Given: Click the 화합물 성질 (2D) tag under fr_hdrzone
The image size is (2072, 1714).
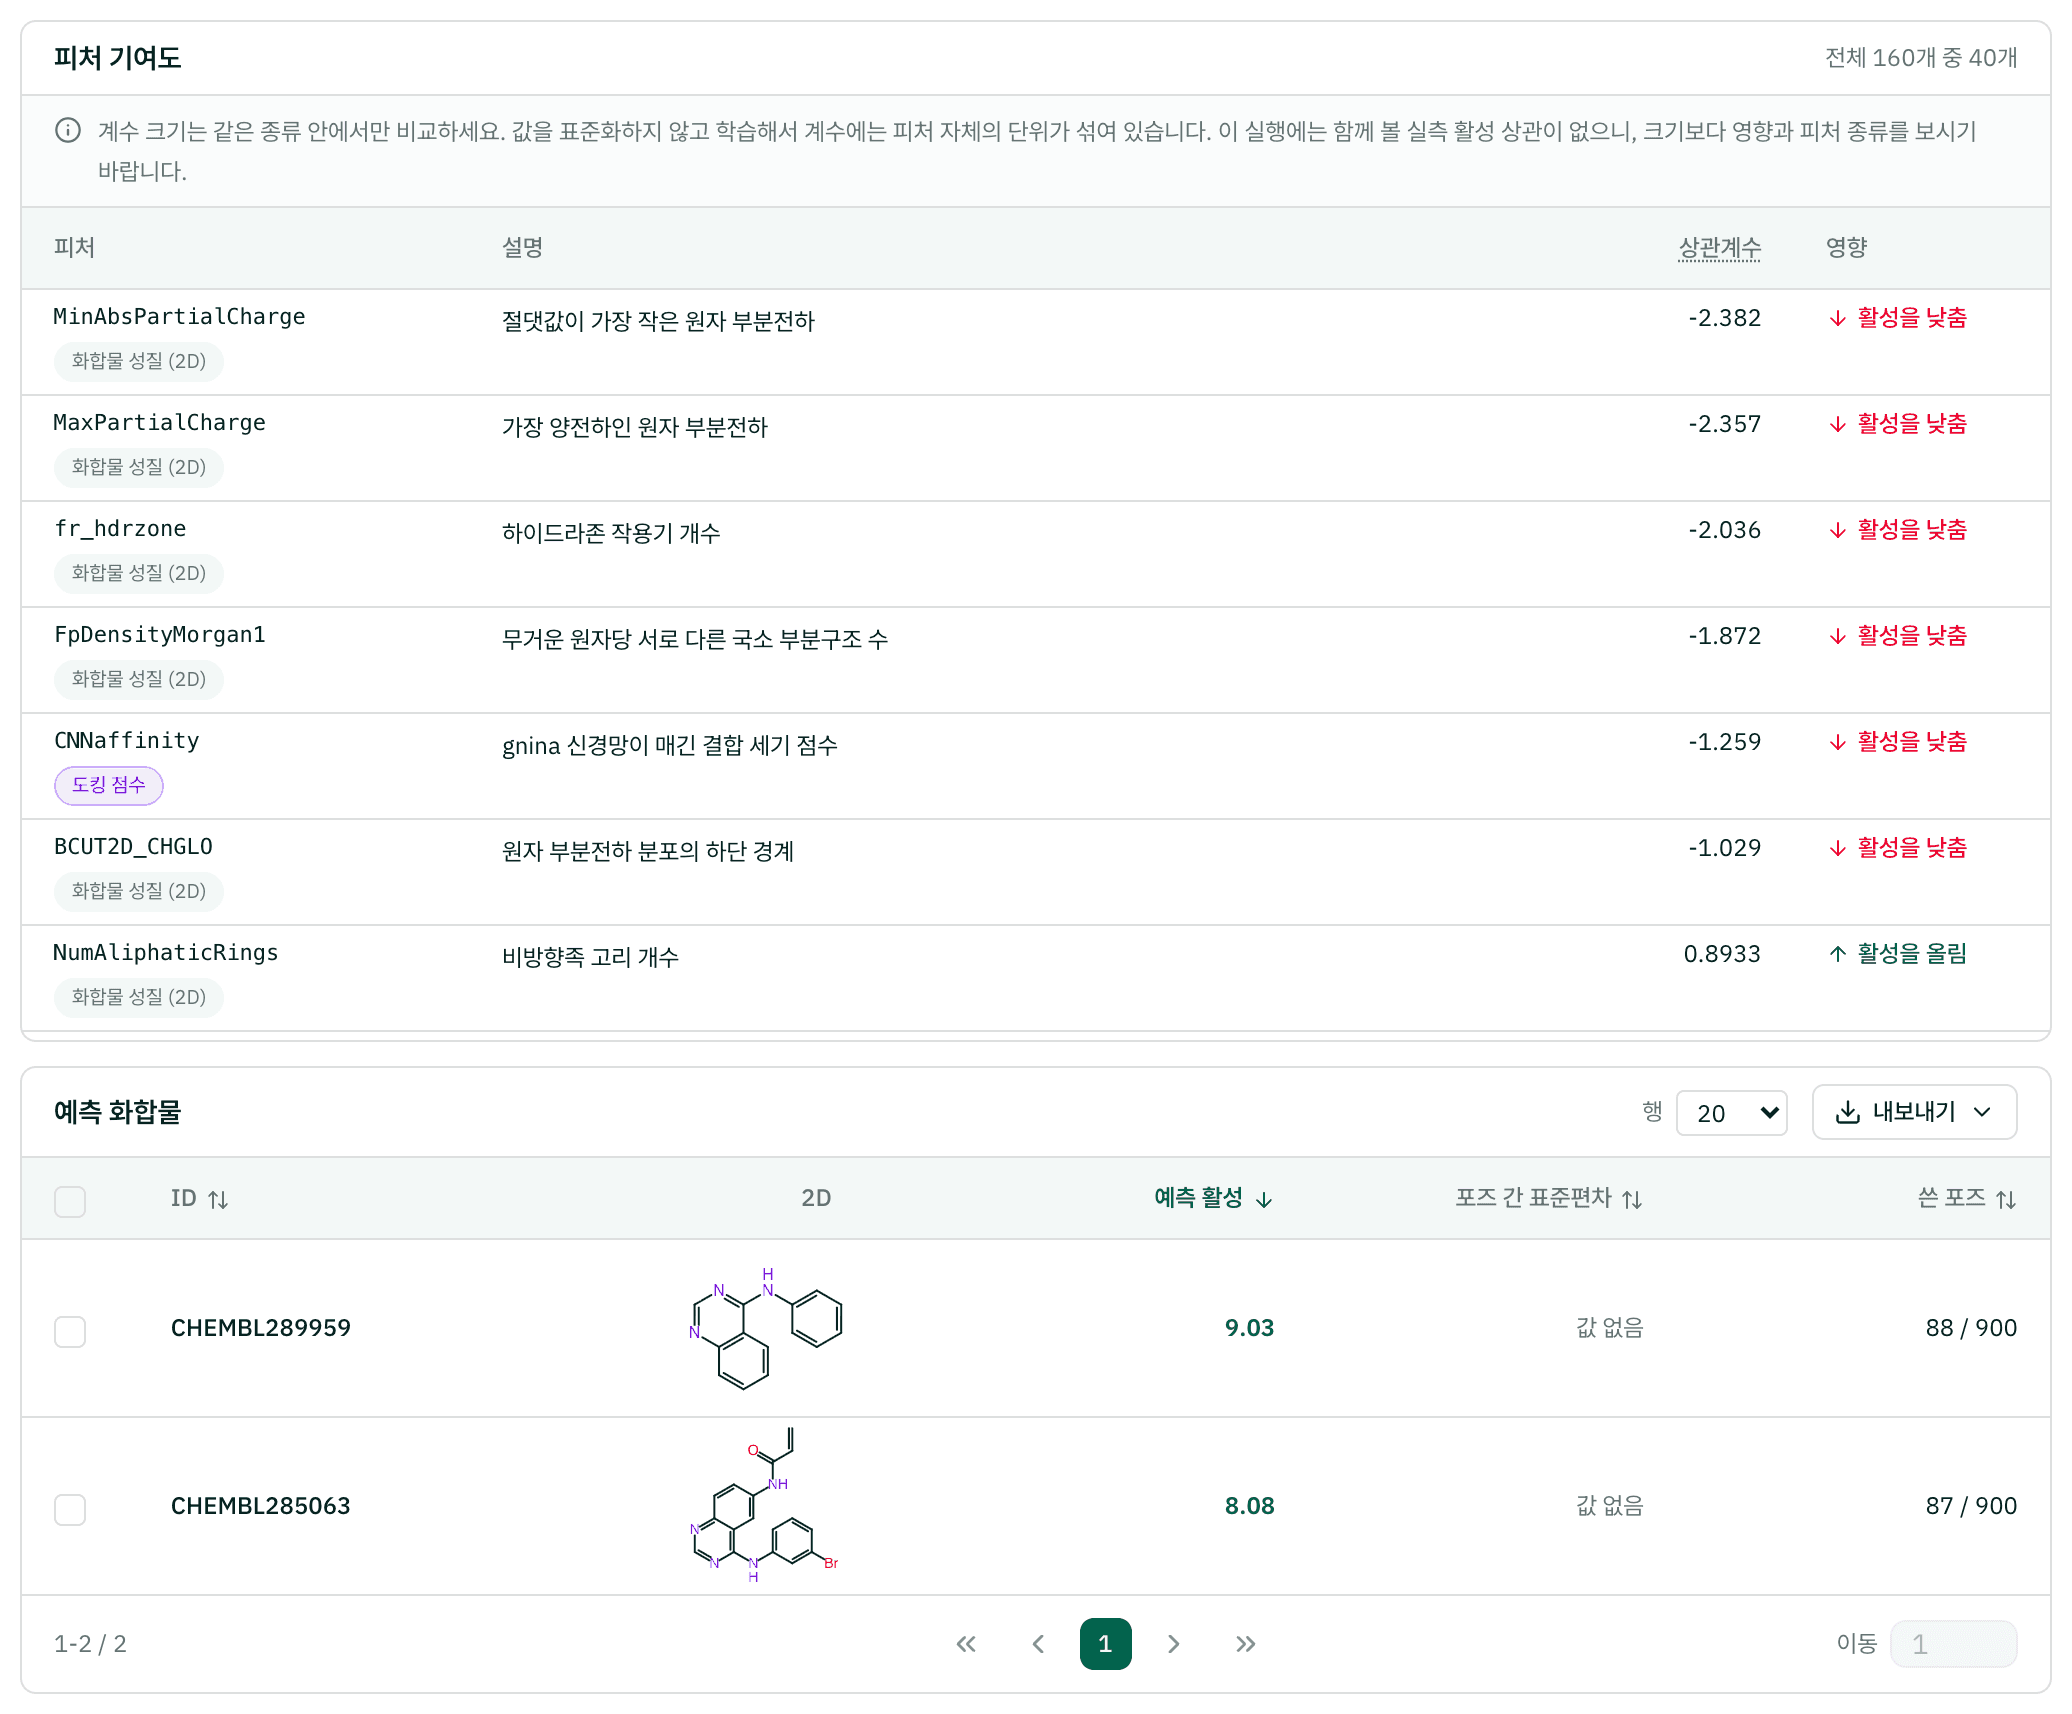Looking at the screenshot, I should coord(138,573).
